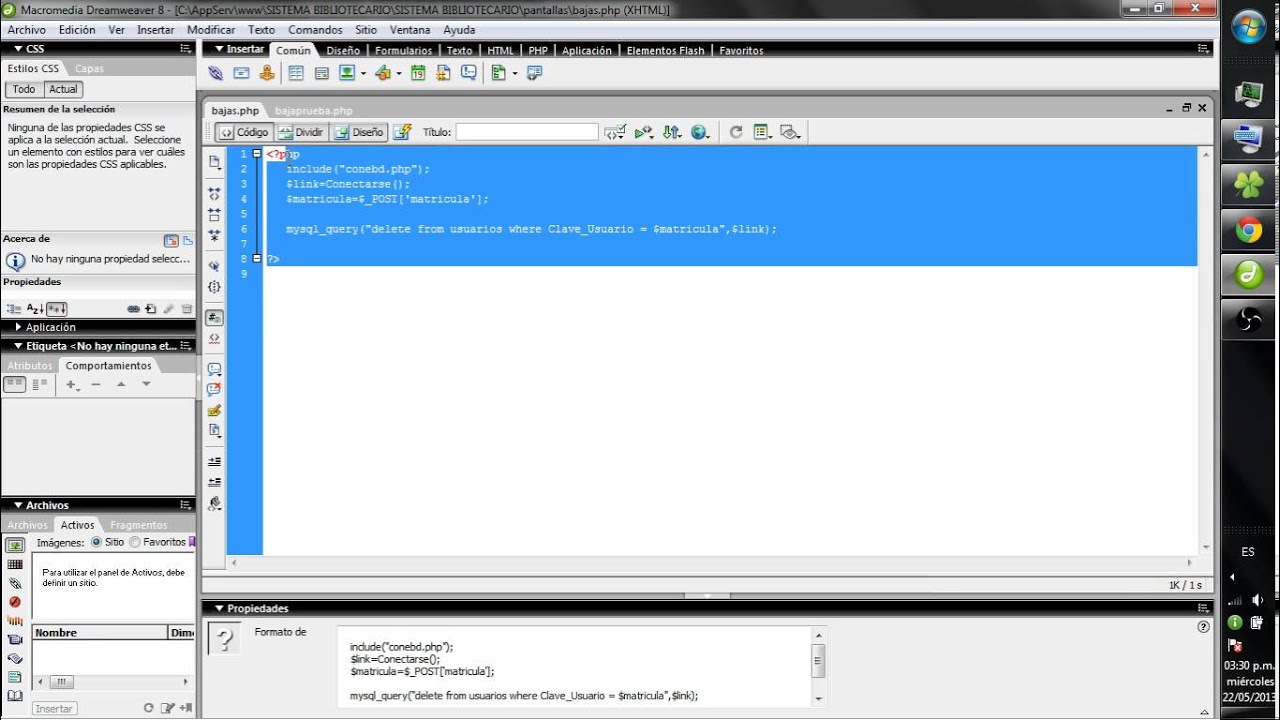
Task: Show the URLs category in Activos panel
Action: [x=15, y=583]
